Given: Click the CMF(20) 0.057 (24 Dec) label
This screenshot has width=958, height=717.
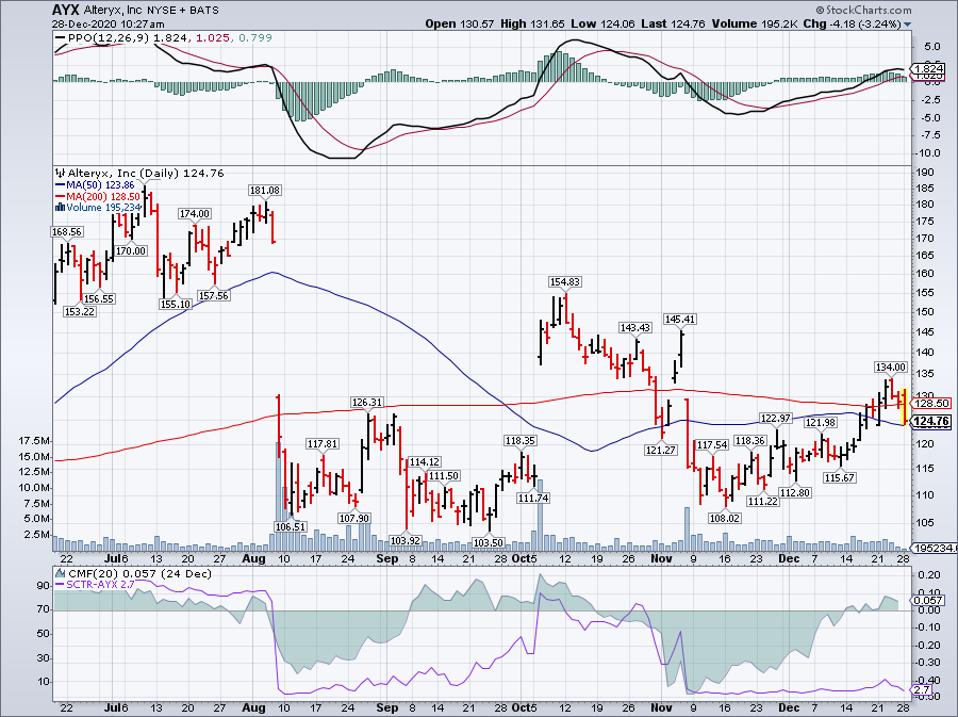Looking at the screenshot, I should pos(140,573).
